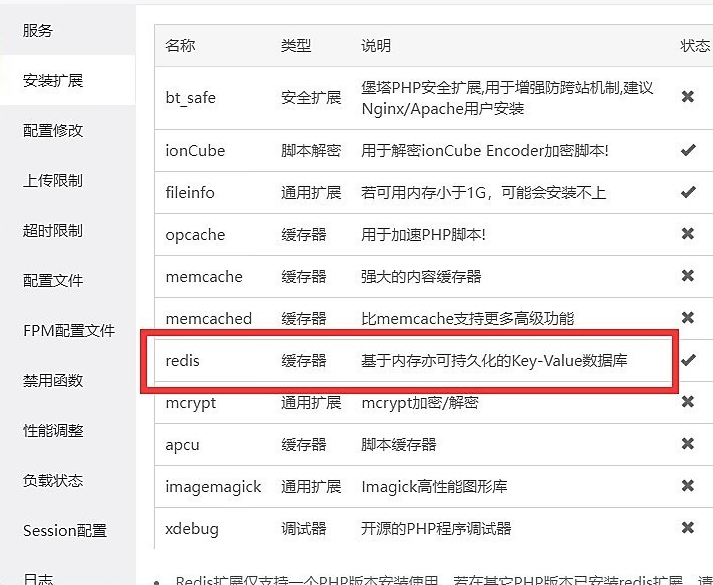The image size is (713, 585).
Task: Click the imagemagick cross status icon
Action: pyautogui.click(x=688, y=485)
